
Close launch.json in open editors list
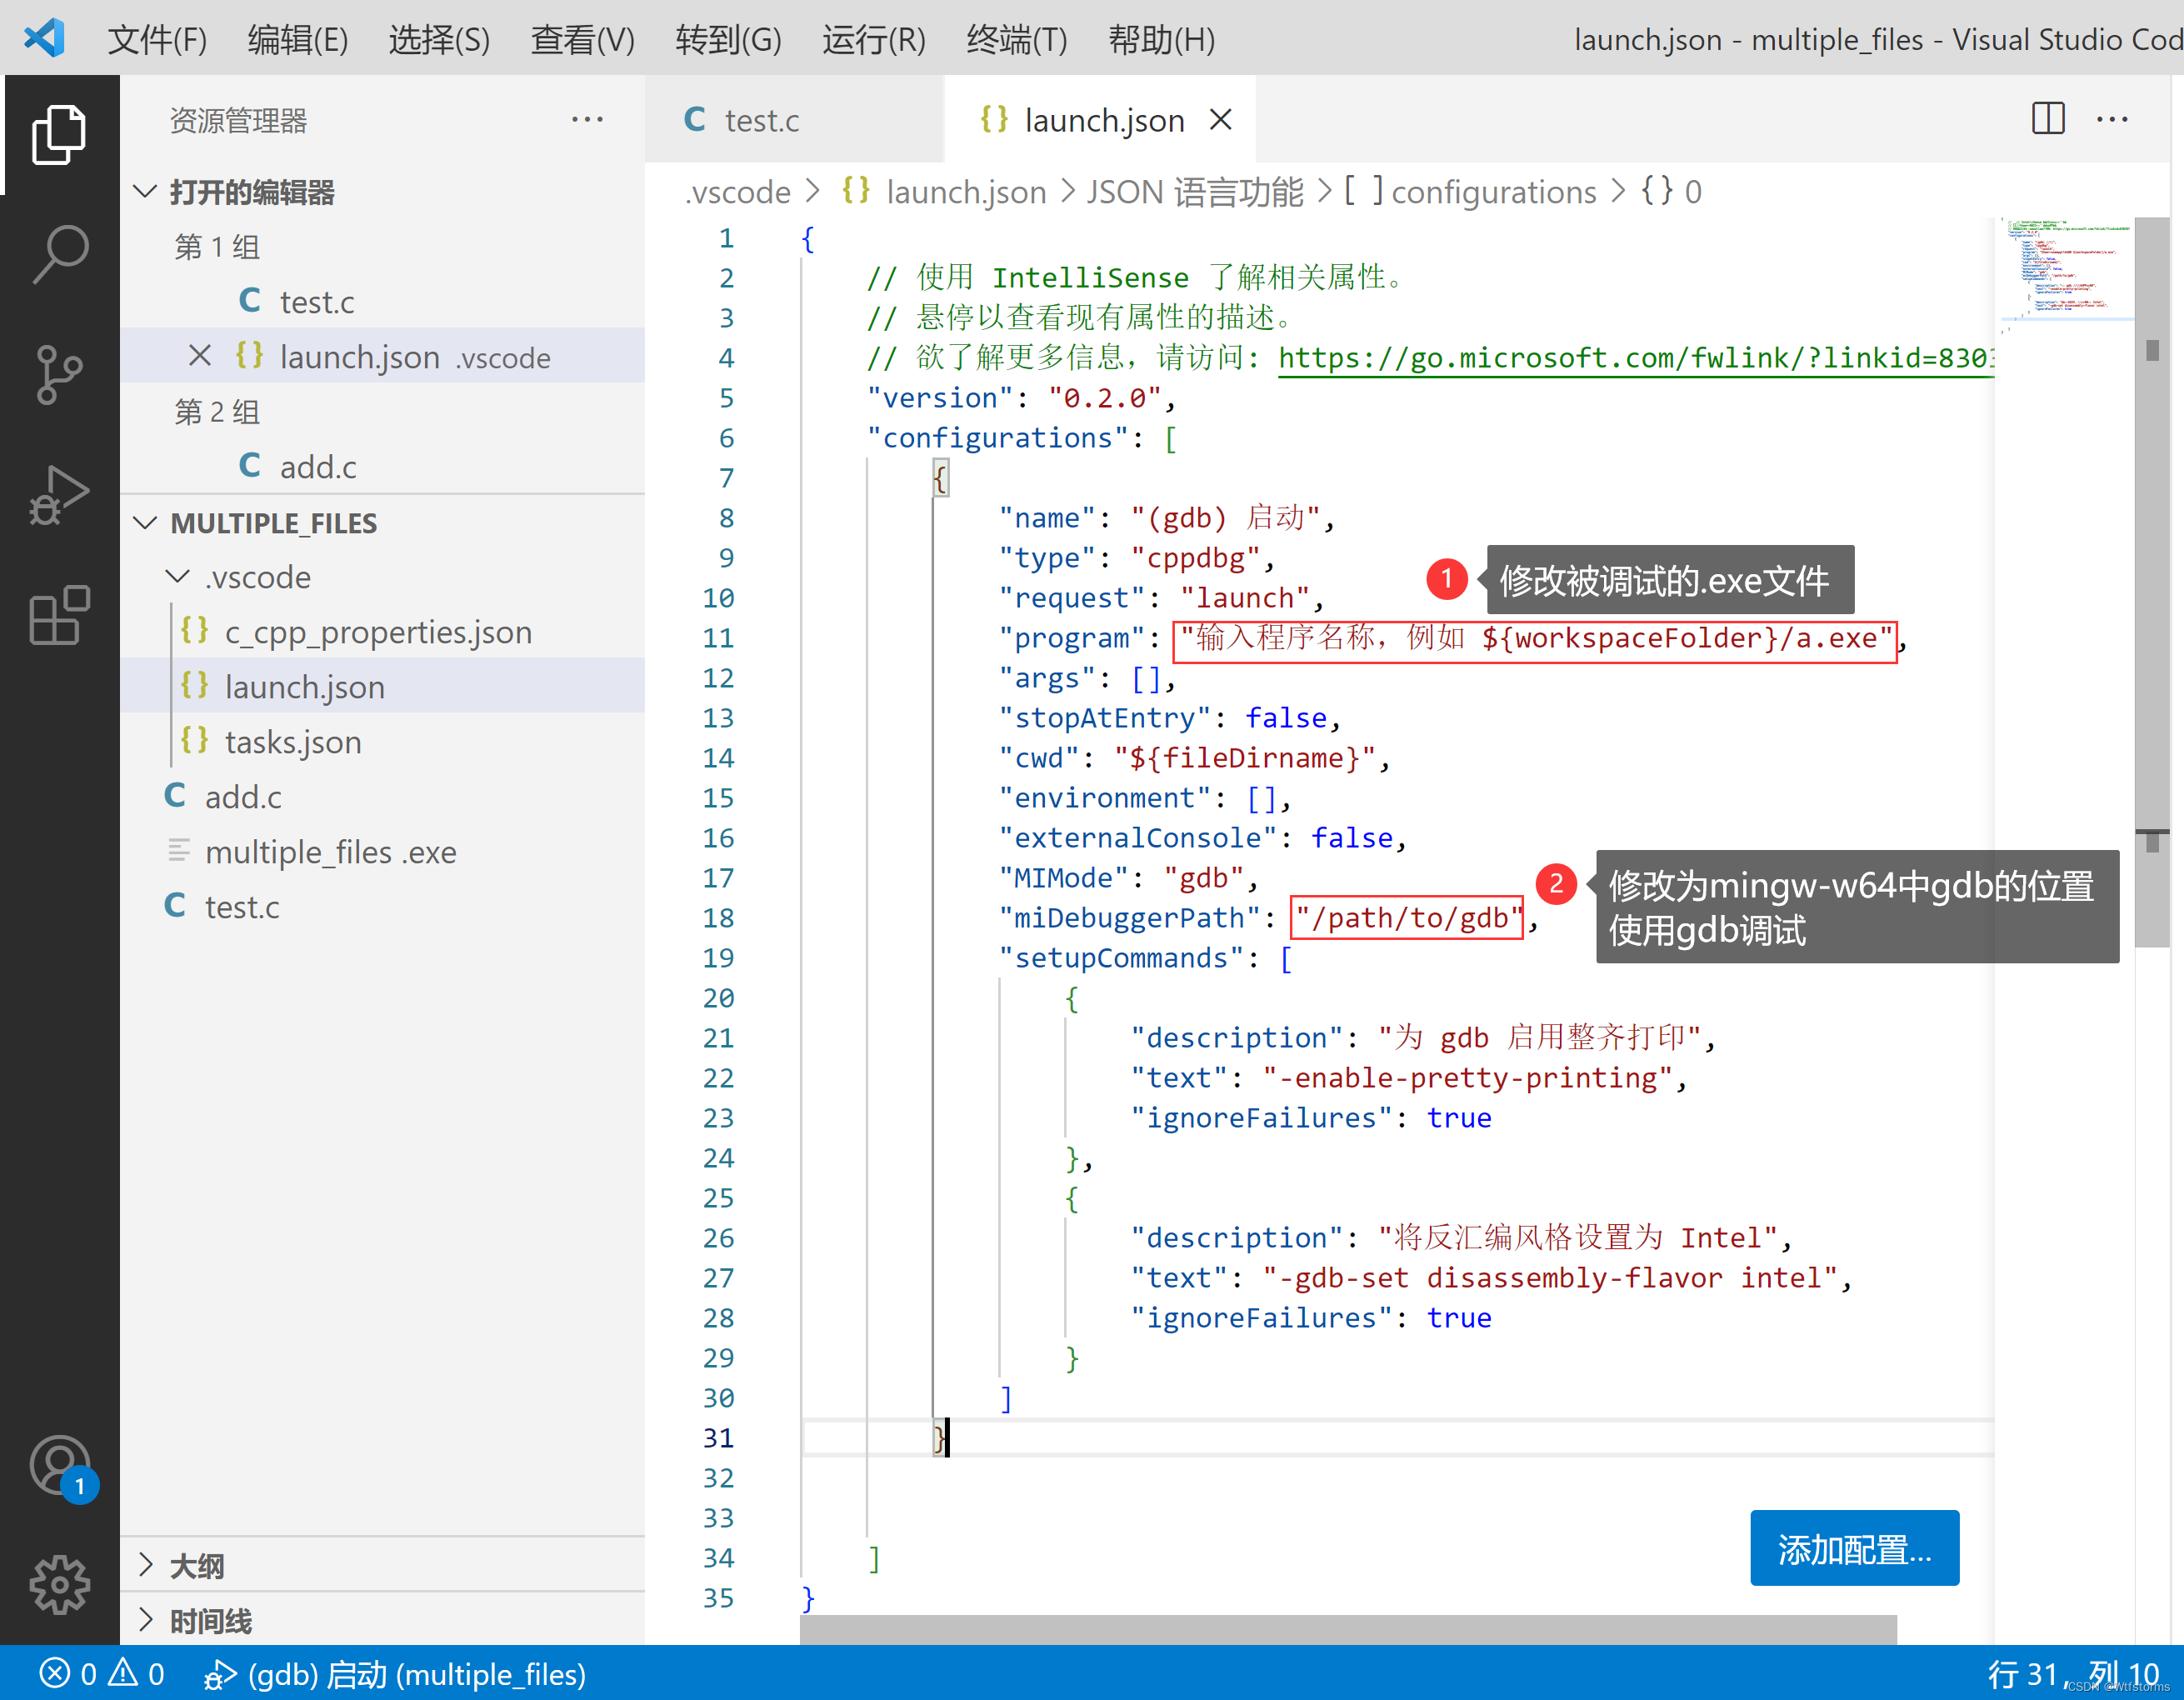coord(199,356)
